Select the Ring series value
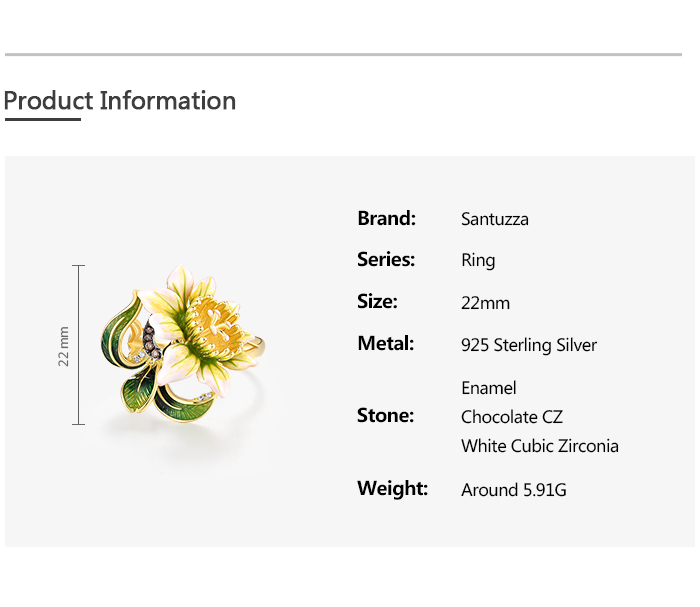700x607 pixels. (478, 261)
